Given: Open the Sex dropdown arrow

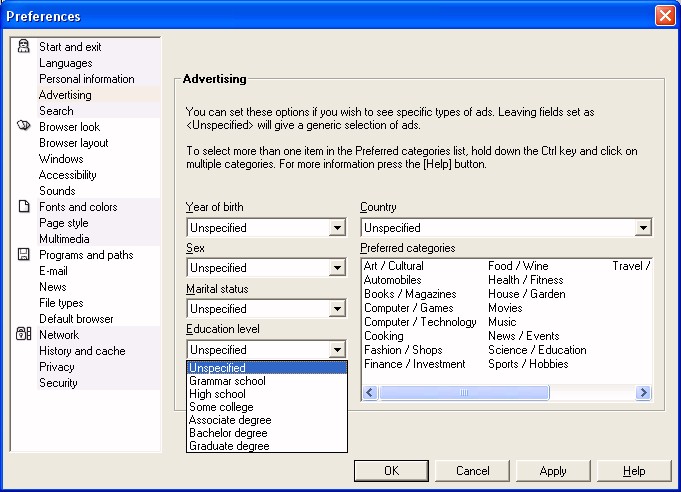Looking at the screenshot, I should pyautogui.click(x=338, y=268).
